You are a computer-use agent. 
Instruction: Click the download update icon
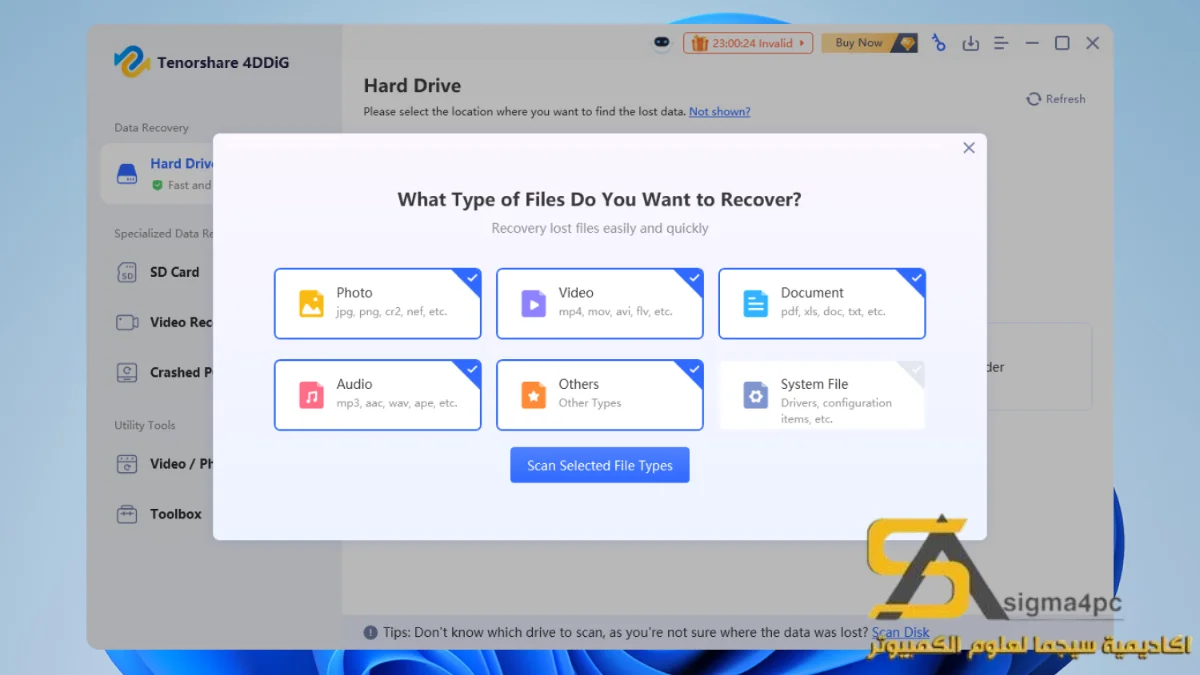point(970,43)
